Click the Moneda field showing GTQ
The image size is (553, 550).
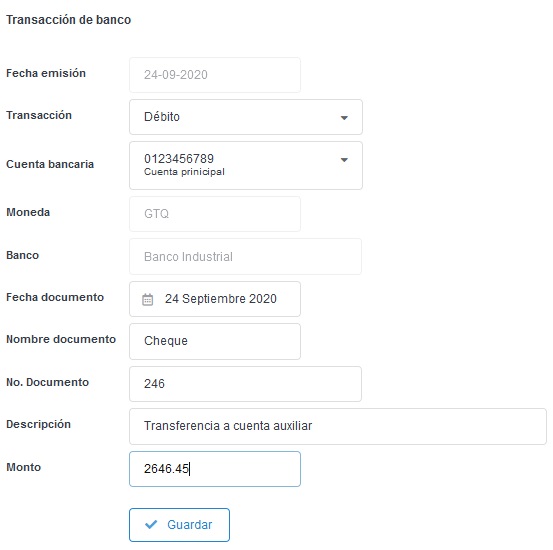(x=215, y=214)
